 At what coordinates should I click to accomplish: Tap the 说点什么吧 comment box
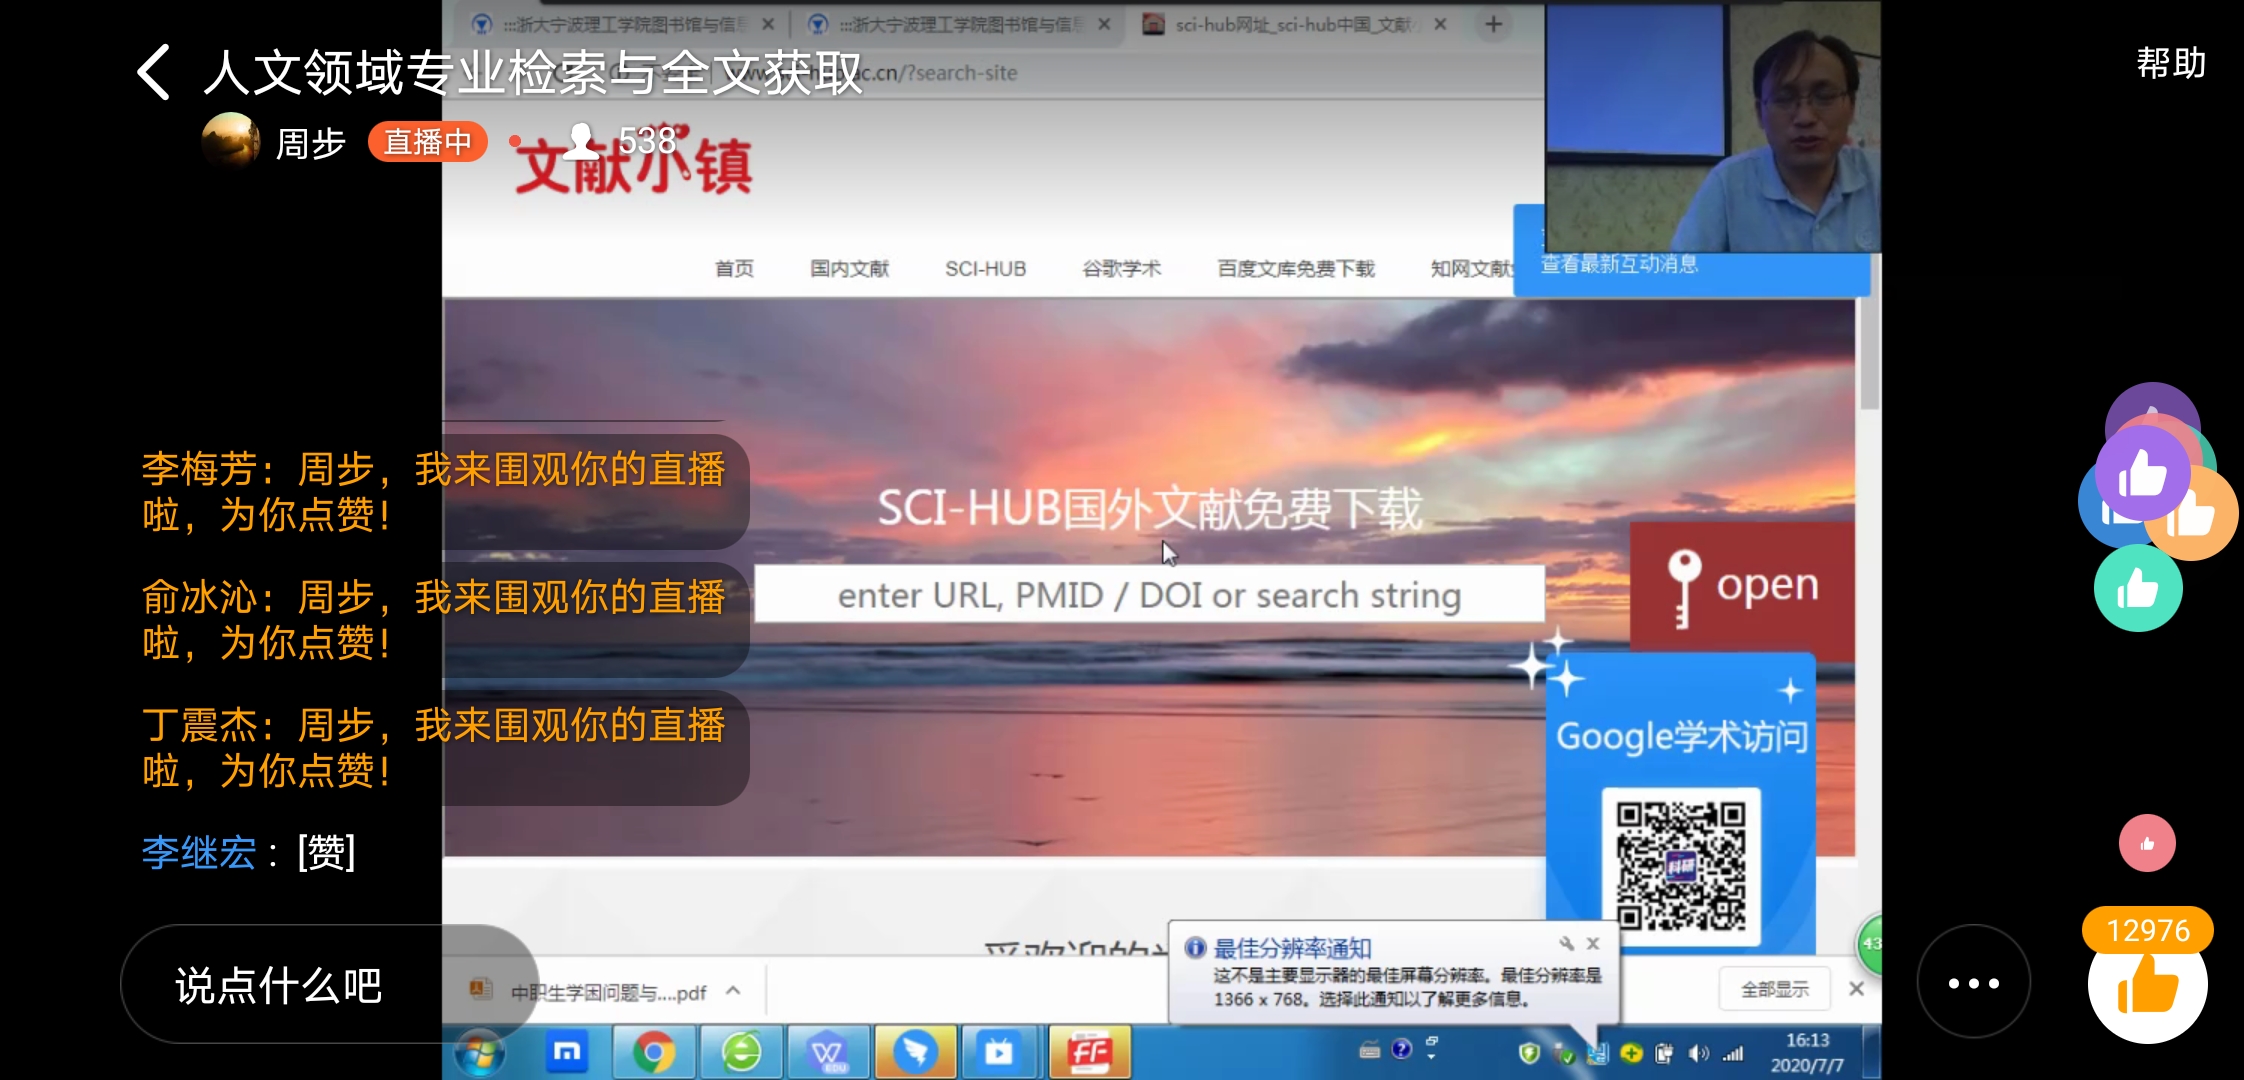coord(279,985)
